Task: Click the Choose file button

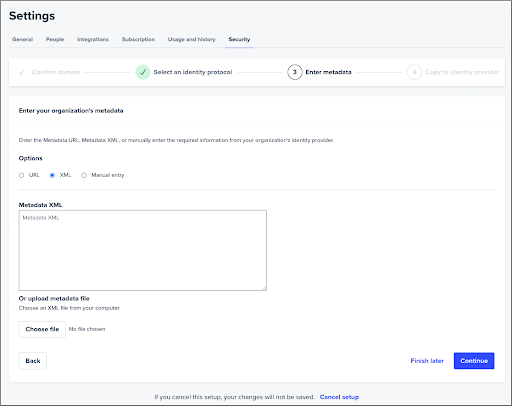Action: click(42, 329)
